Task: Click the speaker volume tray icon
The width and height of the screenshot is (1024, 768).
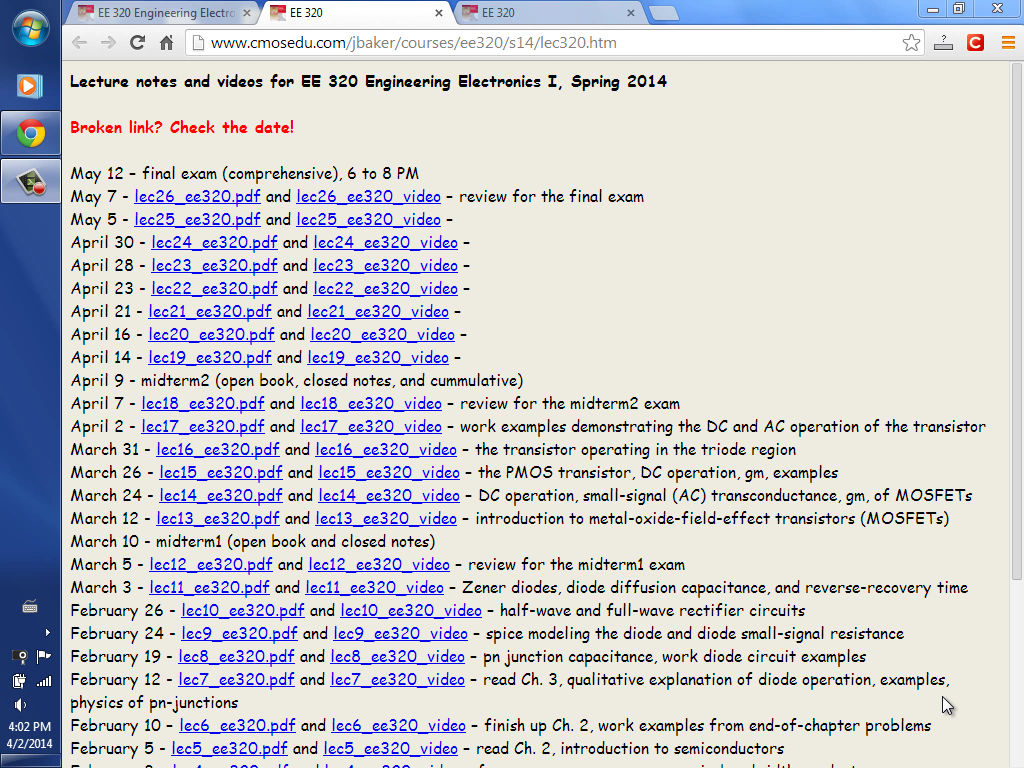Action: coord(20,705)
